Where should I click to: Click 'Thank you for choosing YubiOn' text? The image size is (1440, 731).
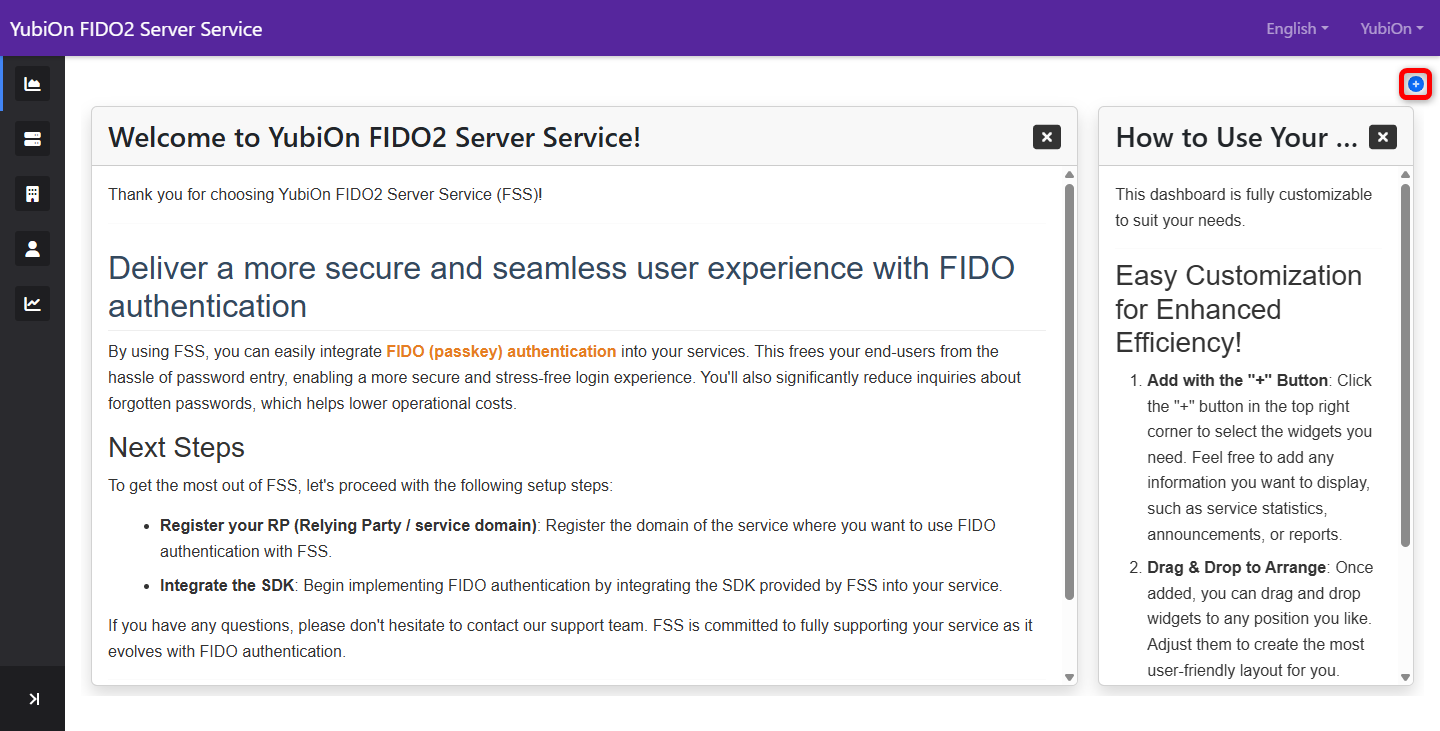coord(325,194)
